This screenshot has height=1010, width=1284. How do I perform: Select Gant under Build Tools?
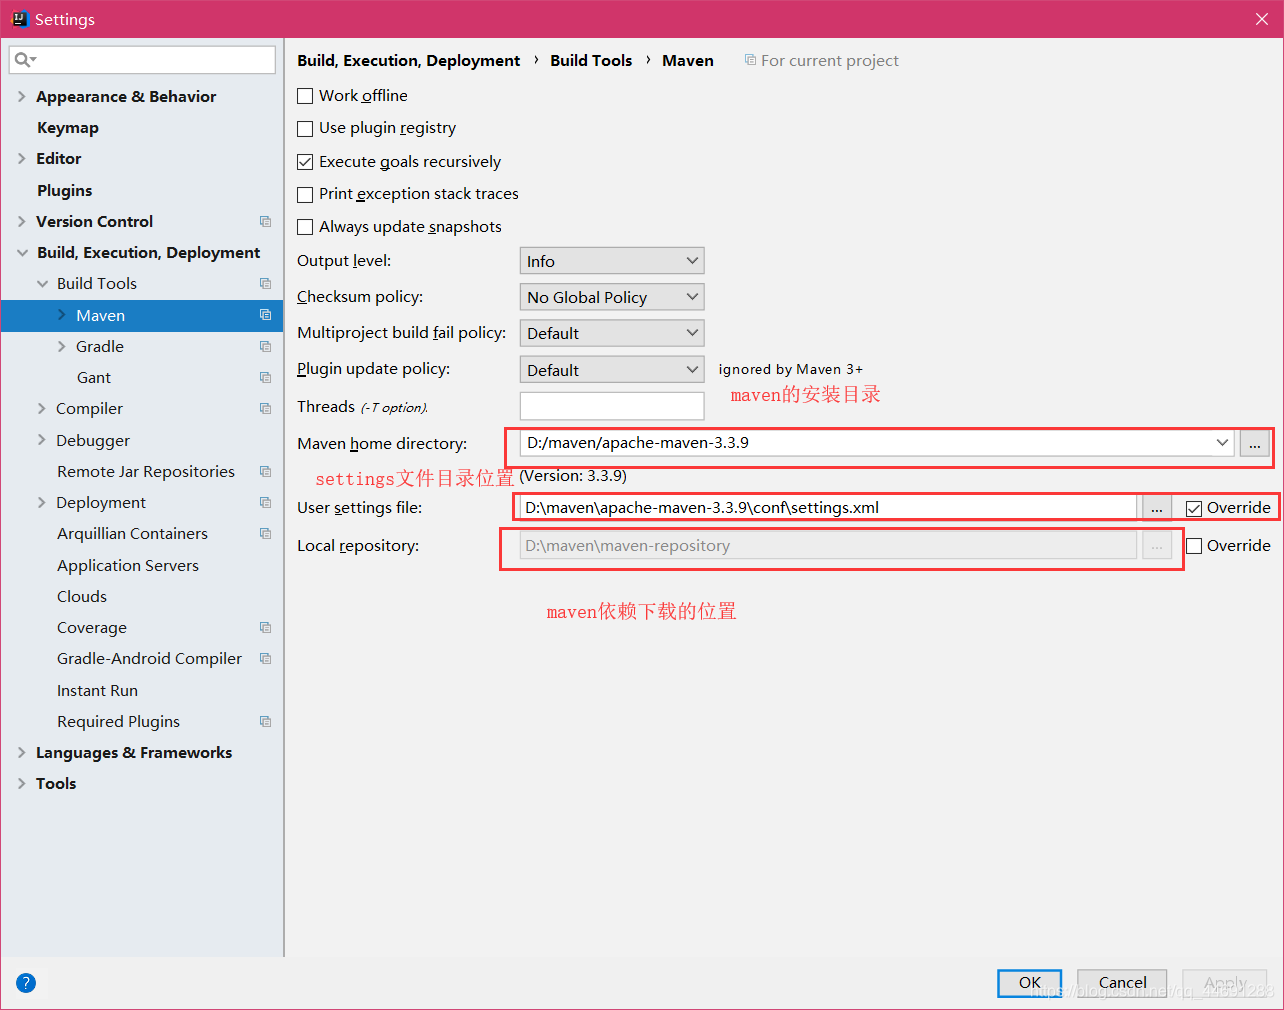[x=94, y=377]
